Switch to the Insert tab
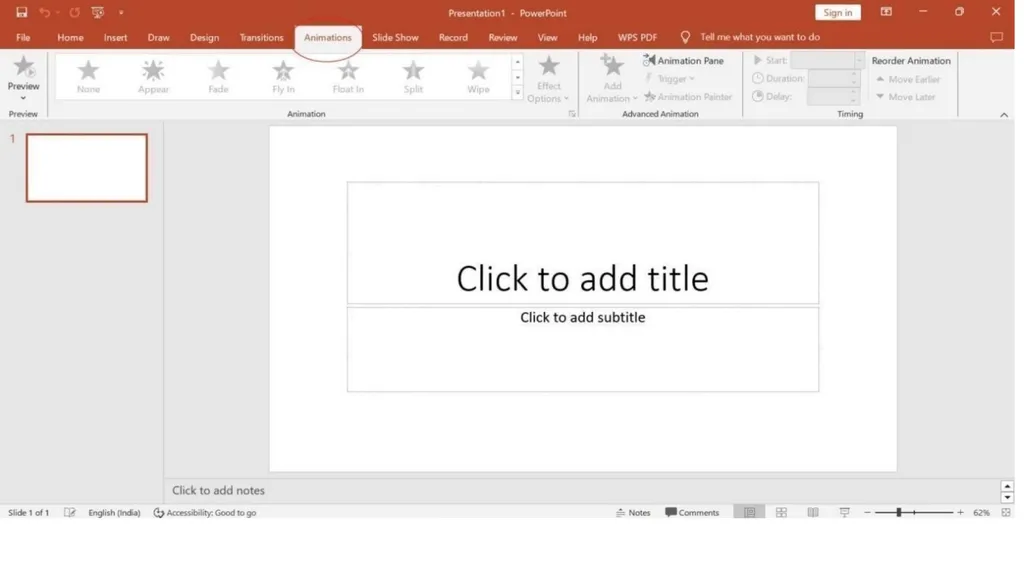This screenshot has height=575, width=1024. [116, 37]
